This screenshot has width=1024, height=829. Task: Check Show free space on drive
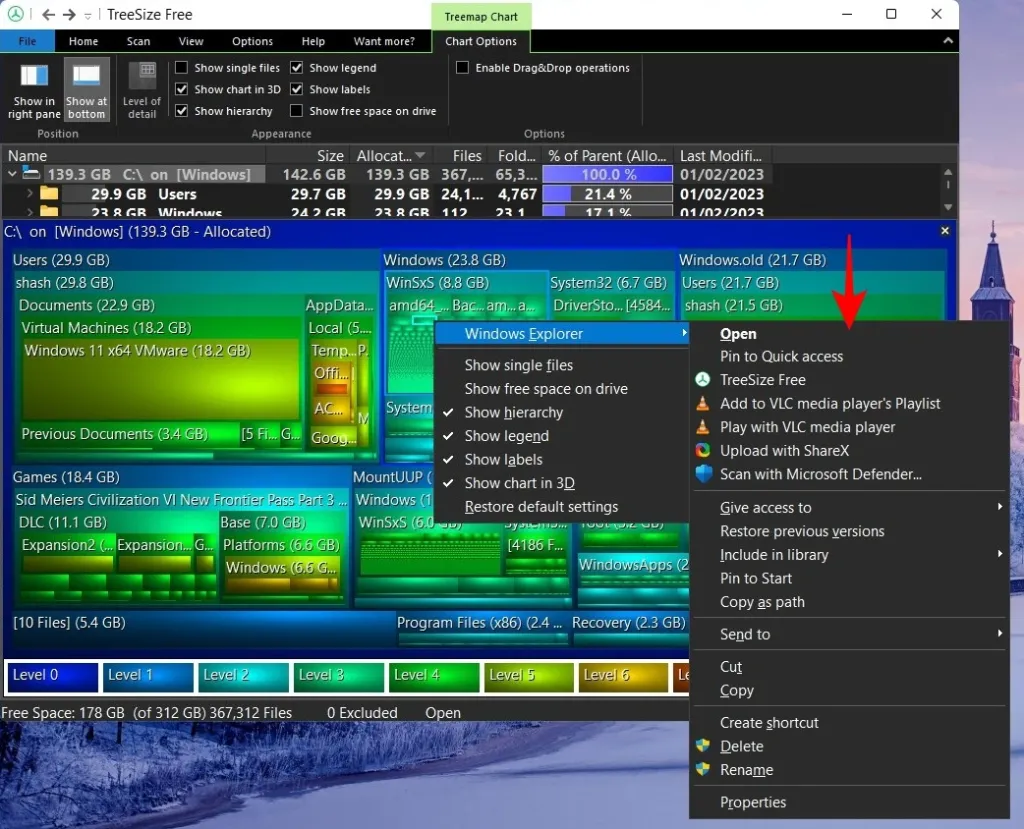click(295, 110)
